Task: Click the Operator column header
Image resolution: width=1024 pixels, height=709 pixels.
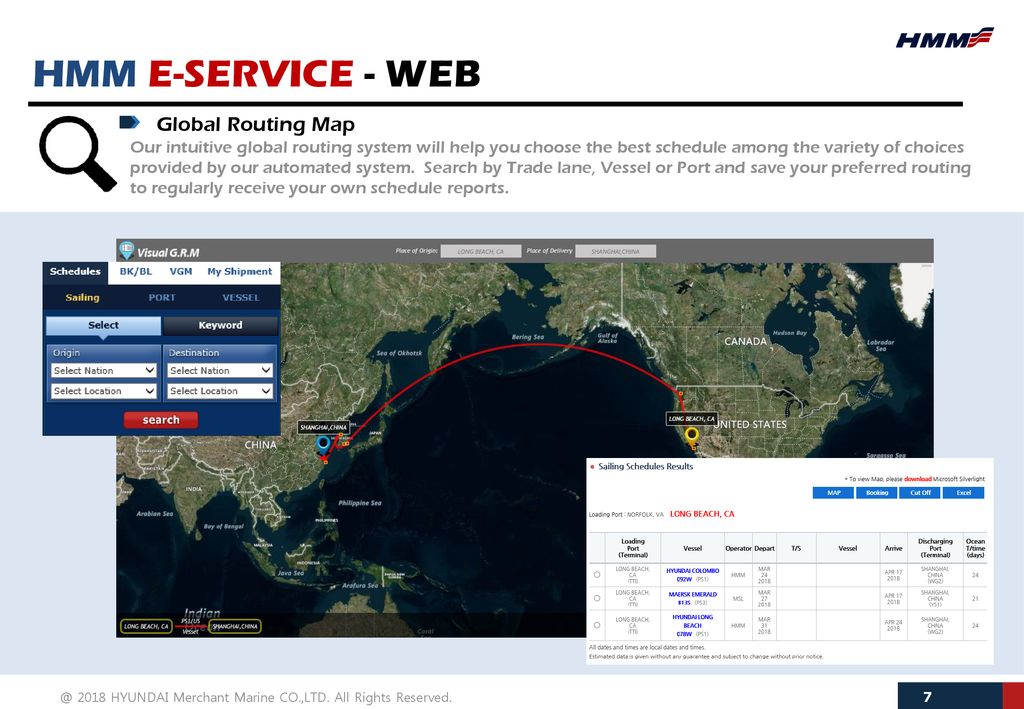Action: point(738,548)
